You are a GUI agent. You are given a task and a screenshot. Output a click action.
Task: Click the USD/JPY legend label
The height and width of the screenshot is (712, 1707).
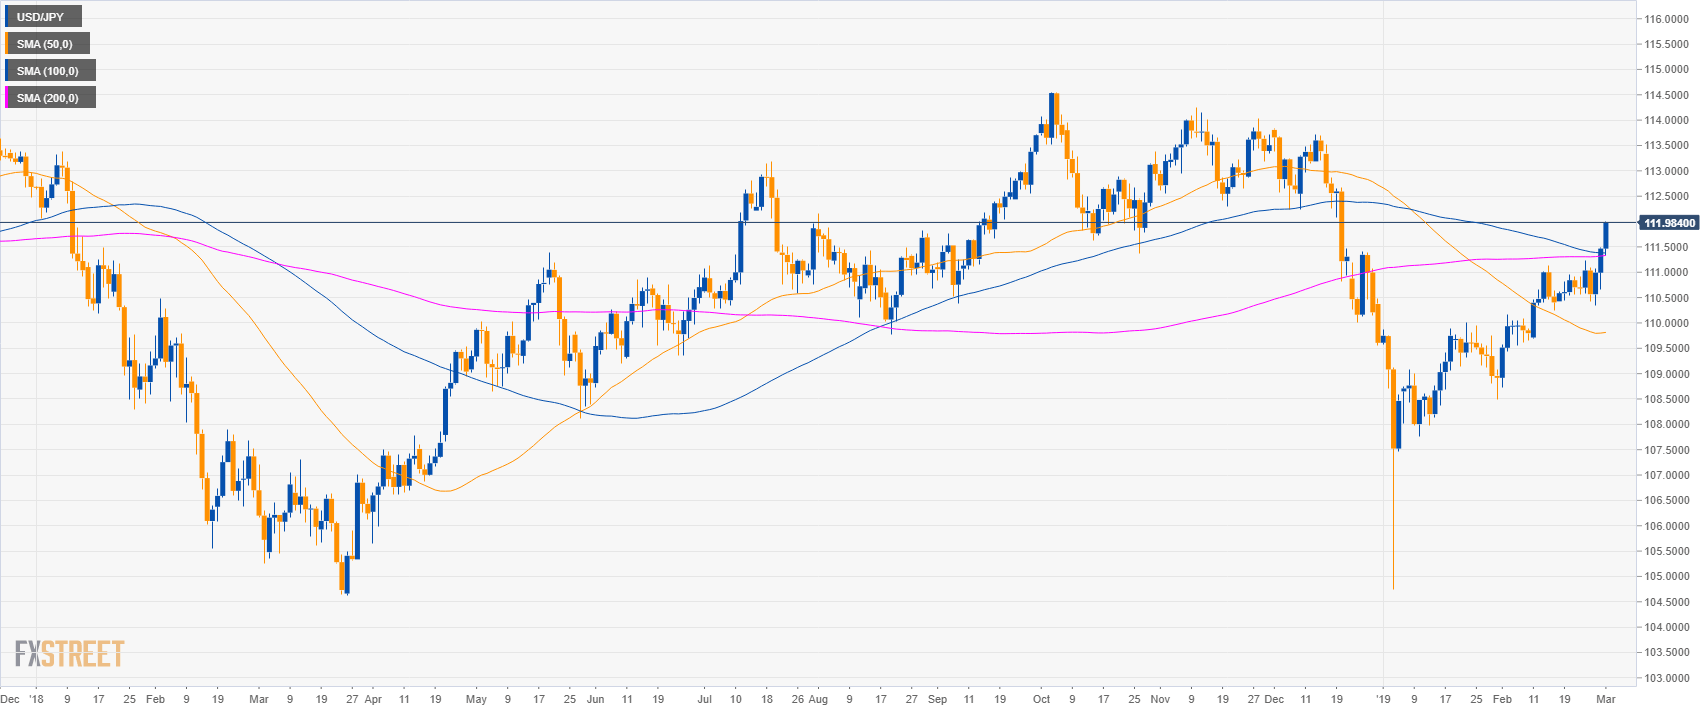[41, 17]
